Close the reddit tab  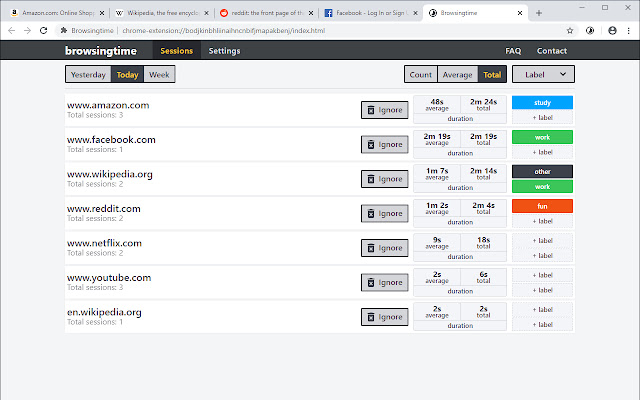[x=311, y=13]
